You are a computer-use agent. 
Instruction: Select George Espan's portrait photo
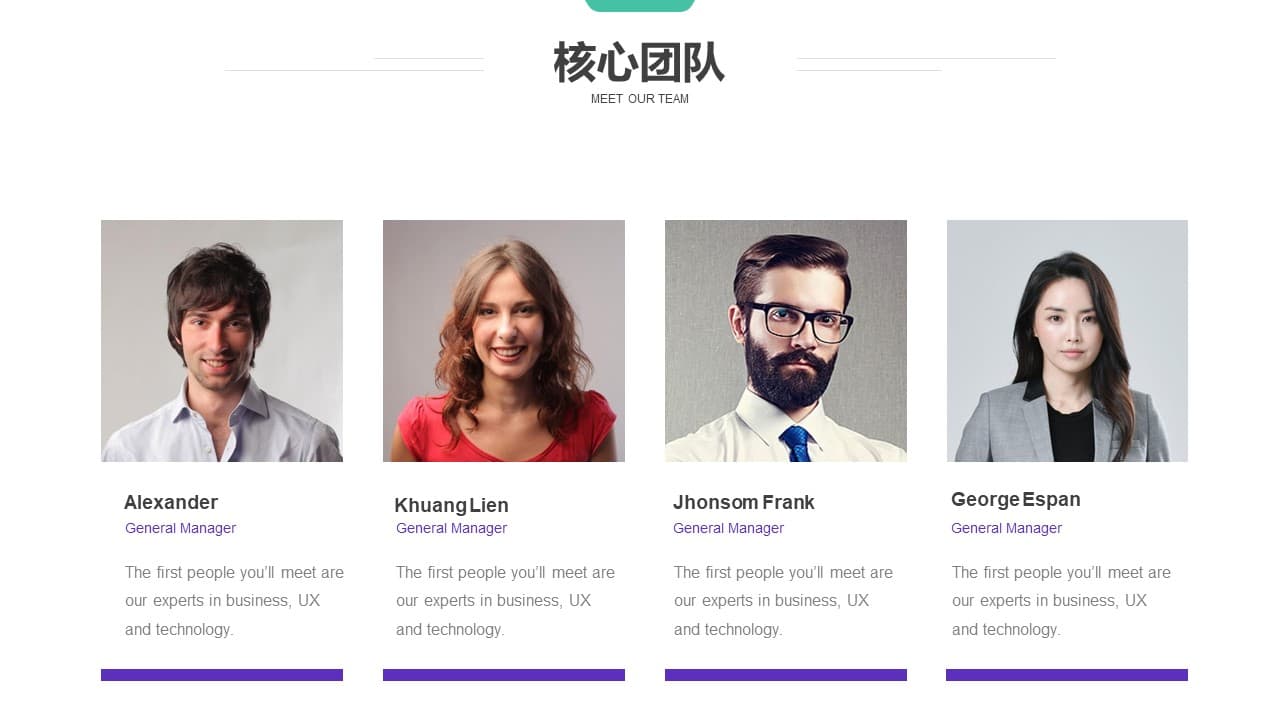[x=1067, y=341]
